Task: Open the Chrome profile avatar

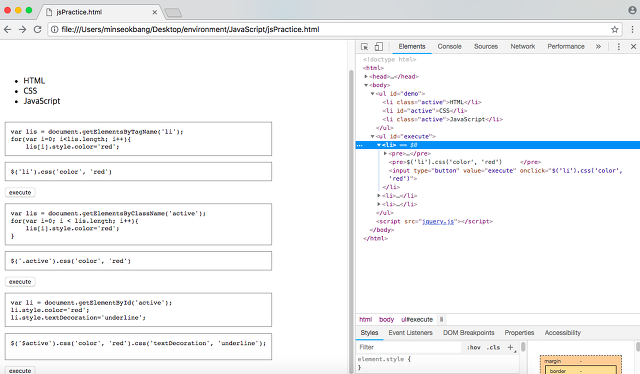Action: click(x=632, y=11)
